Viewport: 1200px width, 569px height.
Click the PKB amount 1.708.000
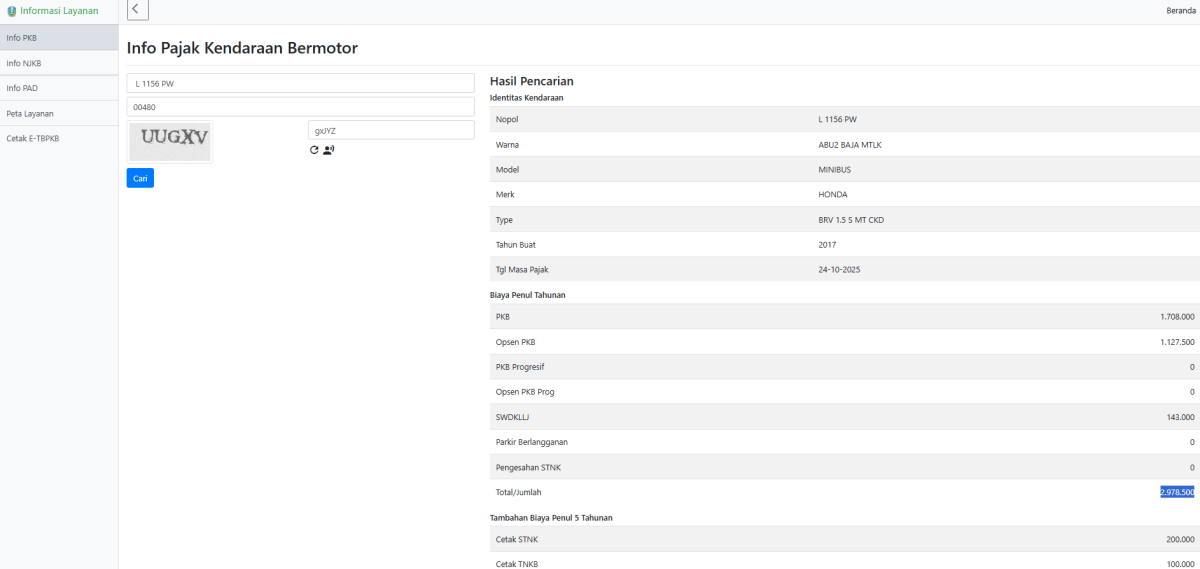[1177, 317]
